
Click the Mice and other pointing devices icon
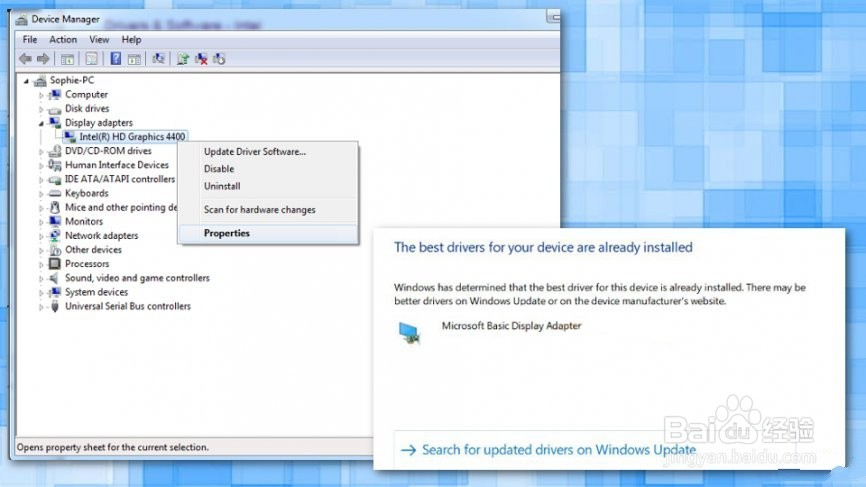coord(55,207)
